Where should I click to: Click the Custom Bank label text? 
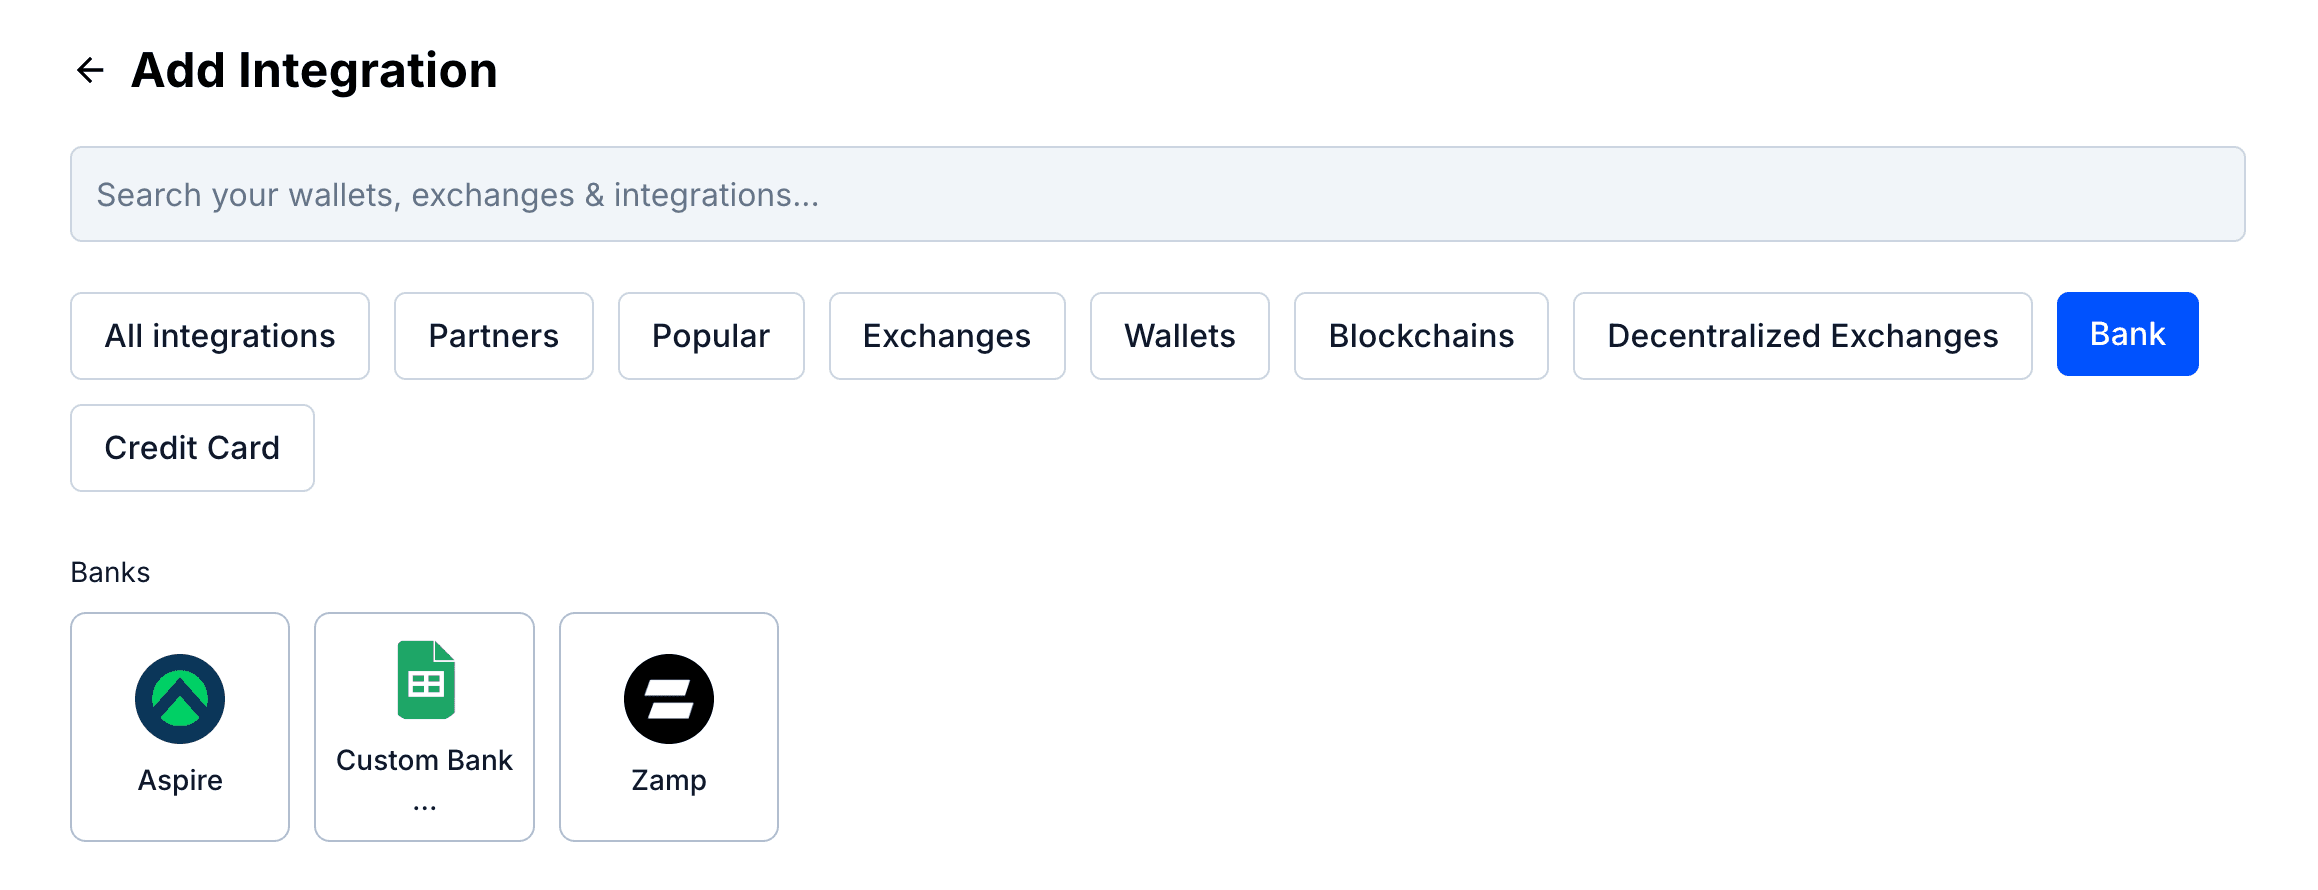pos(424,760)
